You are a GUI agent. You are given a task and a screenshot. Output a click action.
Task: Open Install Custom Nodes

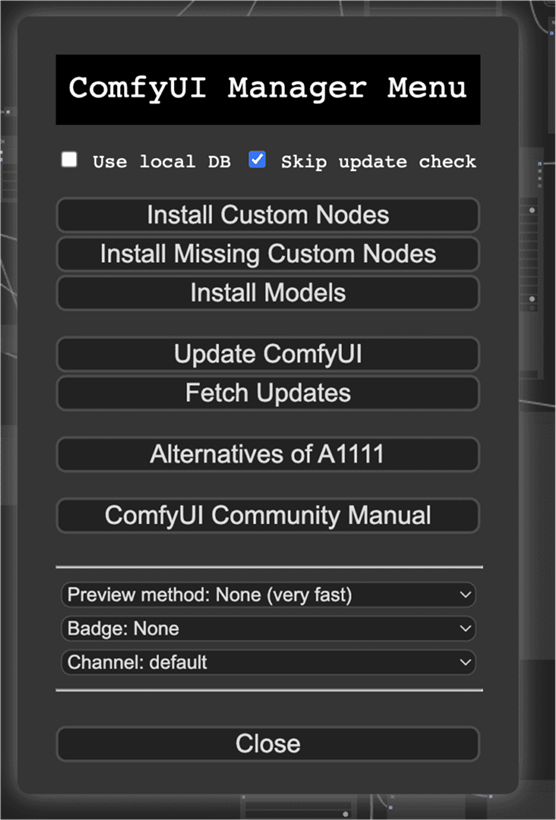(268, 215)
